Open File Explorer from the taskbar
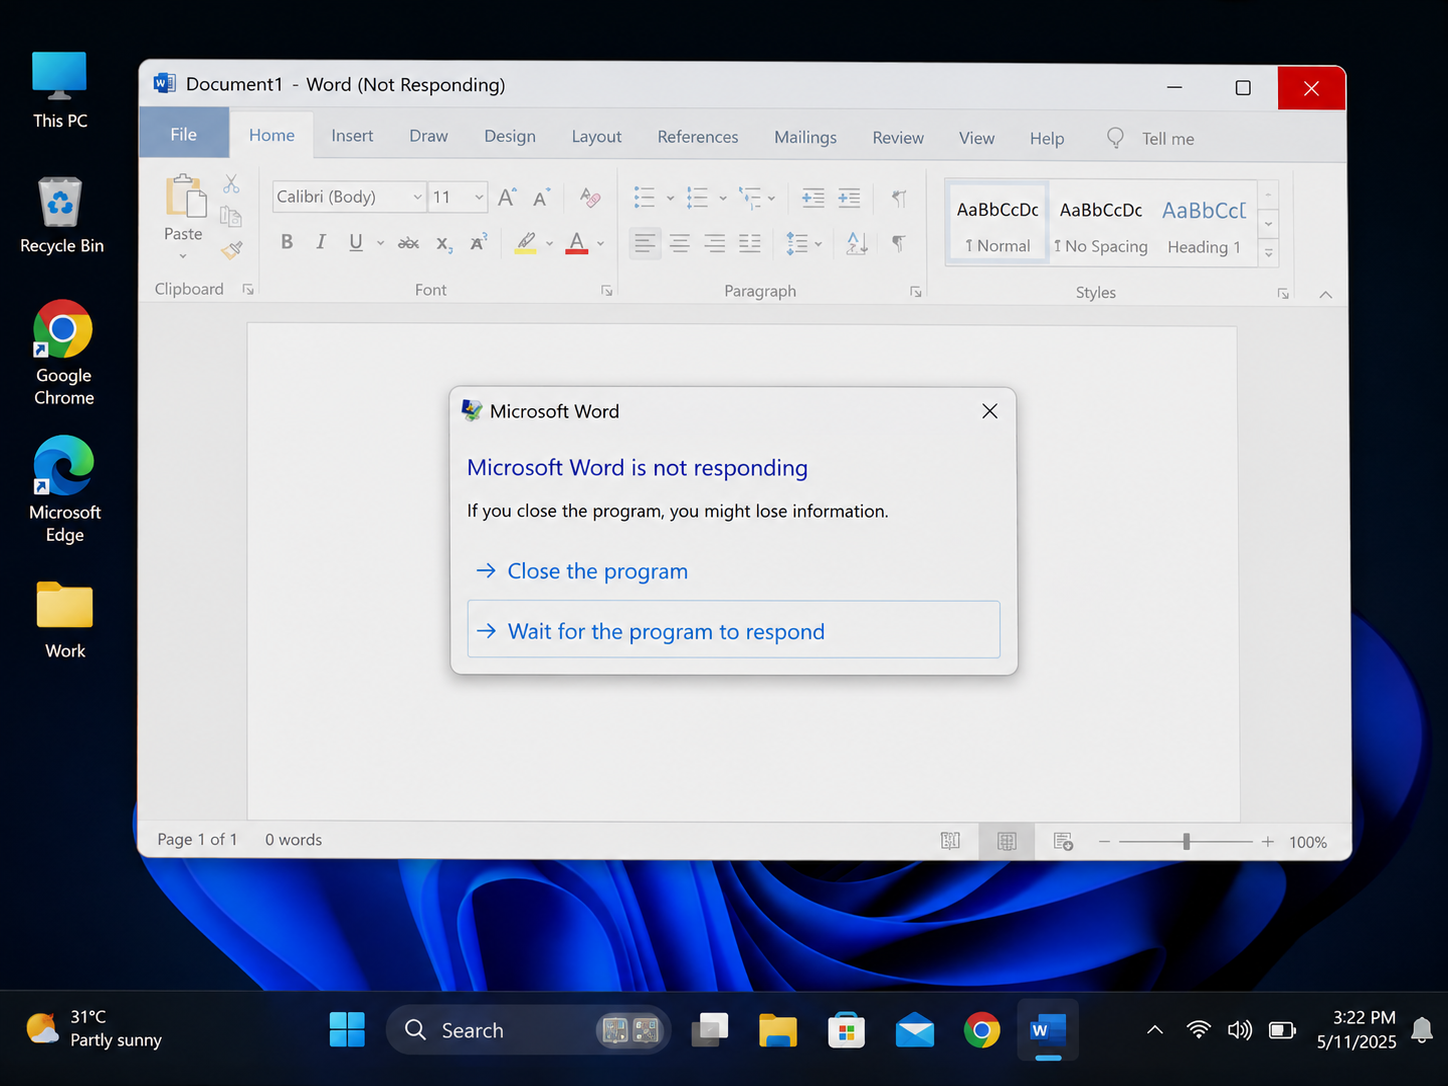Screen dimensions: 1448x1086 click(x=778, y=1030)
